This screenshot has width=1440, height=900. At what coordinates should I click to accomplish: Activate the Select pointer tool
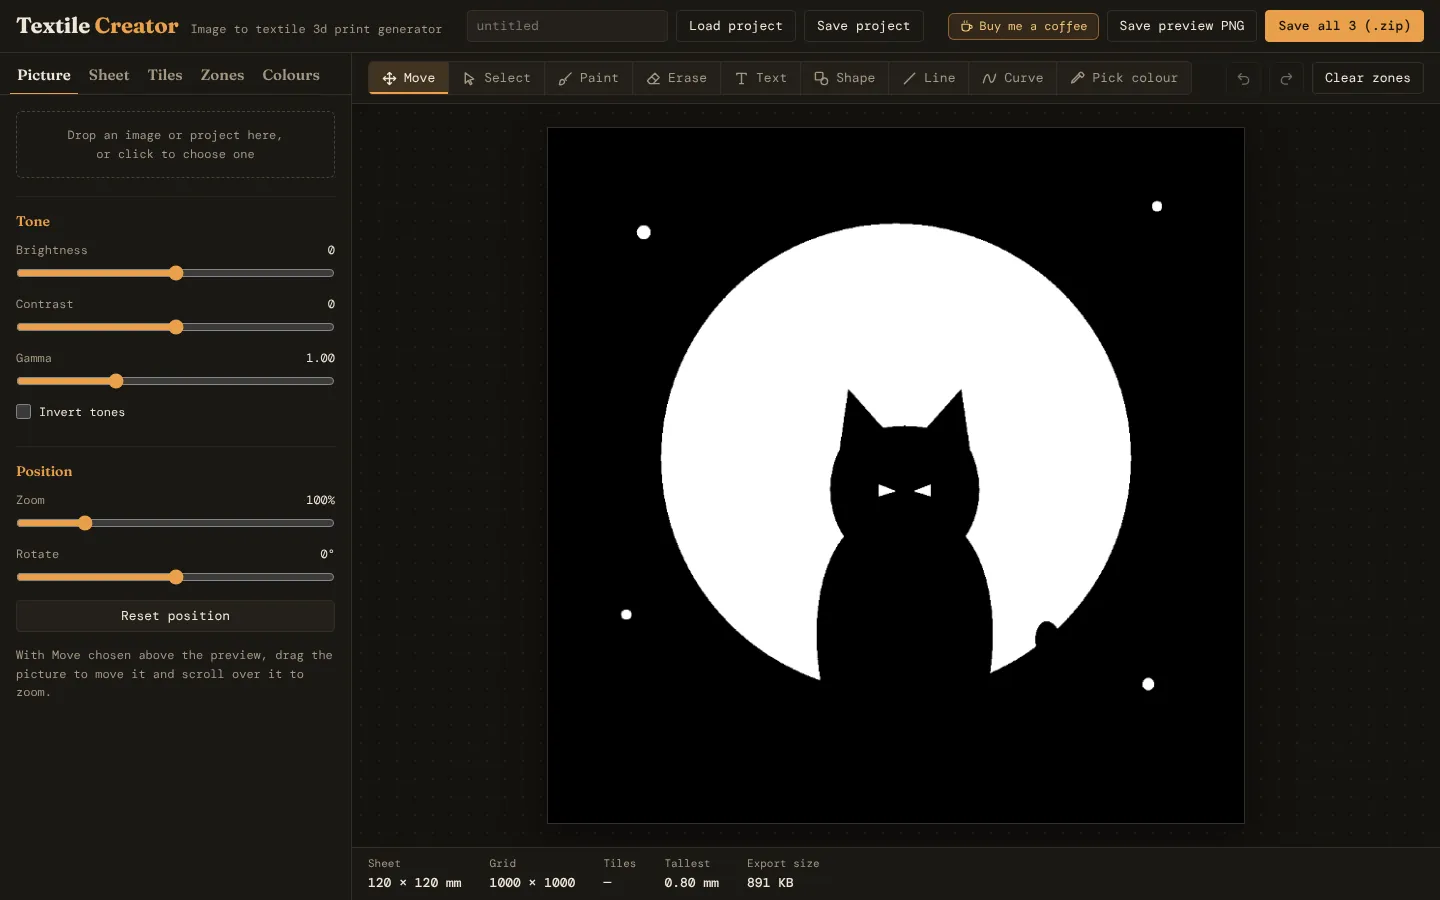[x=497, y=78]
